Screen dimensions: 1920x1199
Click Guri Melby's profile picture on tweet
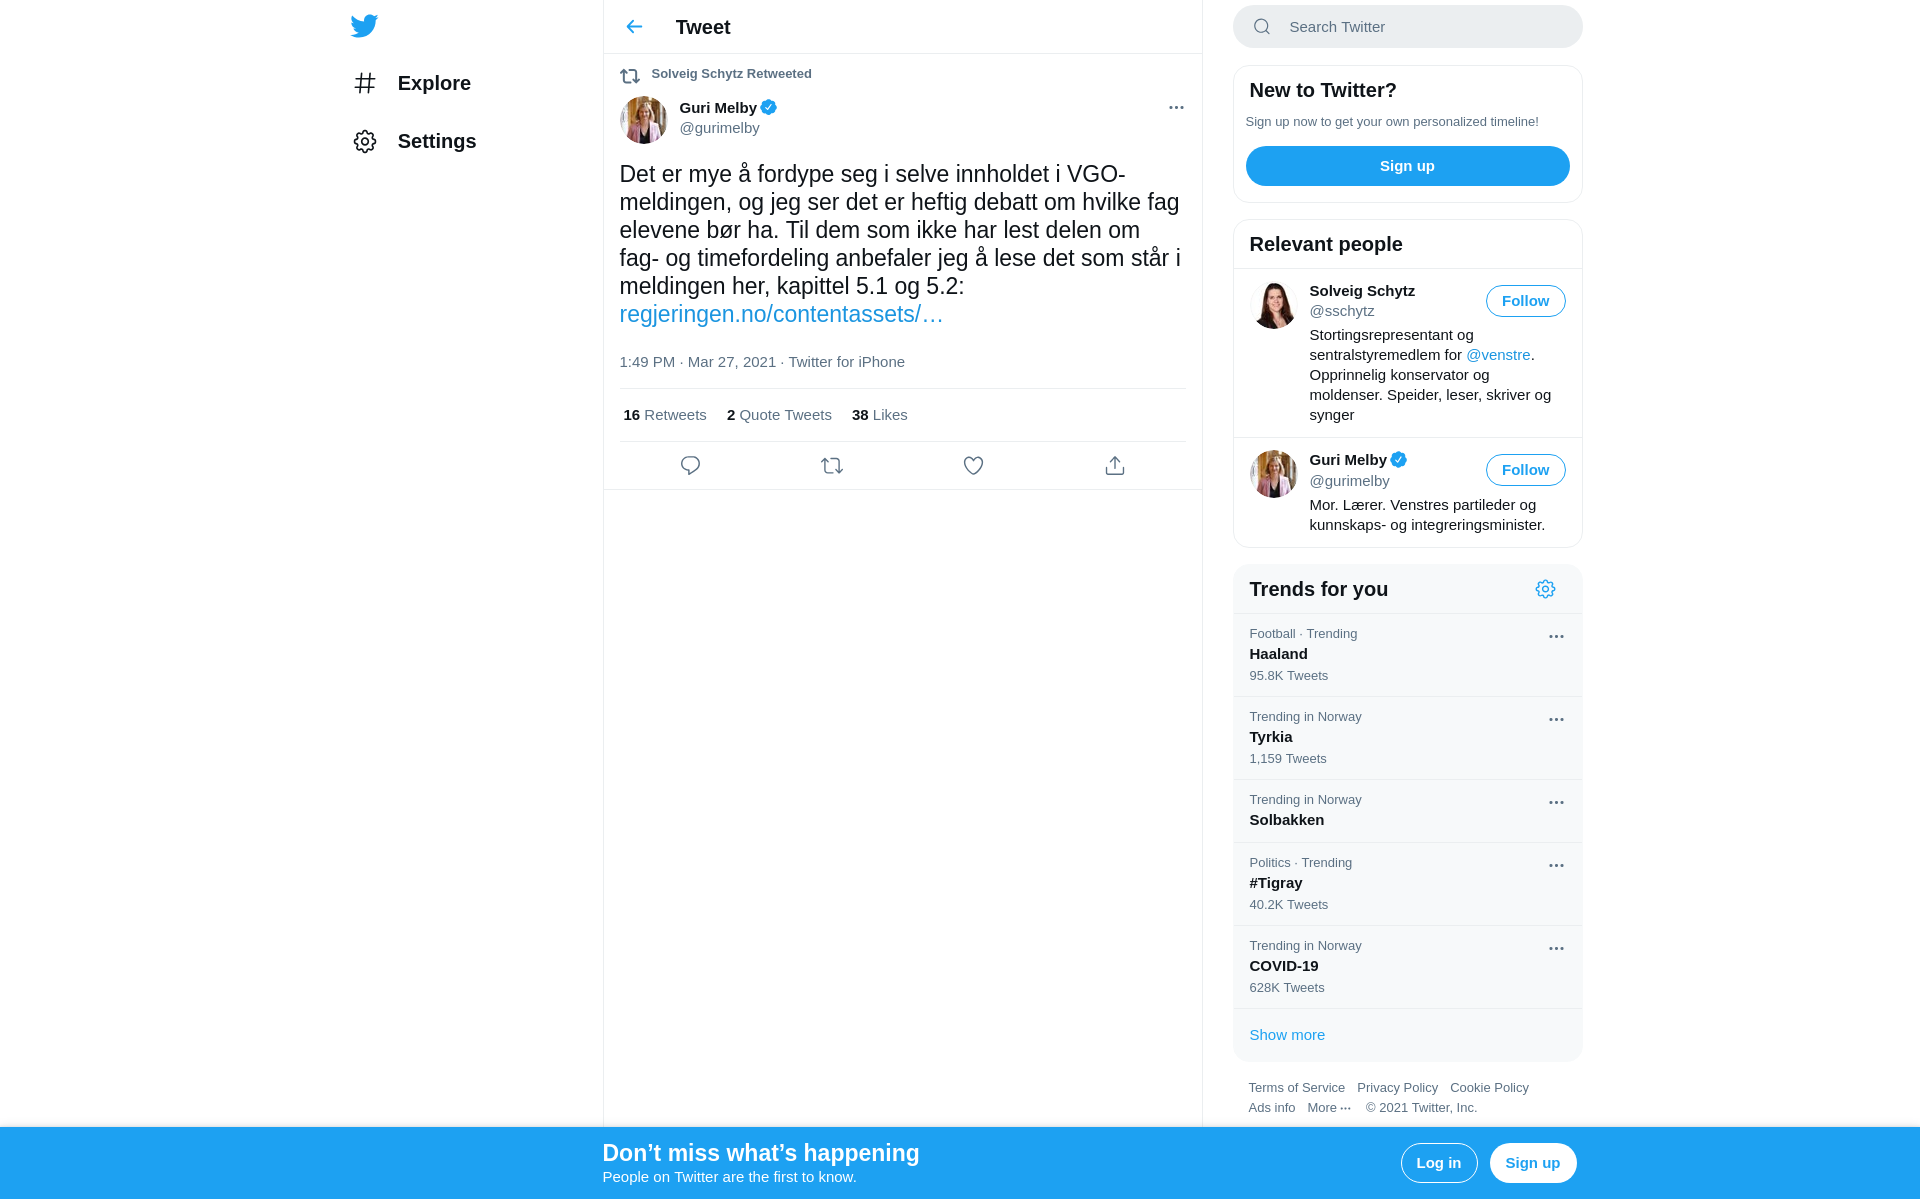pyautogui.click(x=644, y=120)
